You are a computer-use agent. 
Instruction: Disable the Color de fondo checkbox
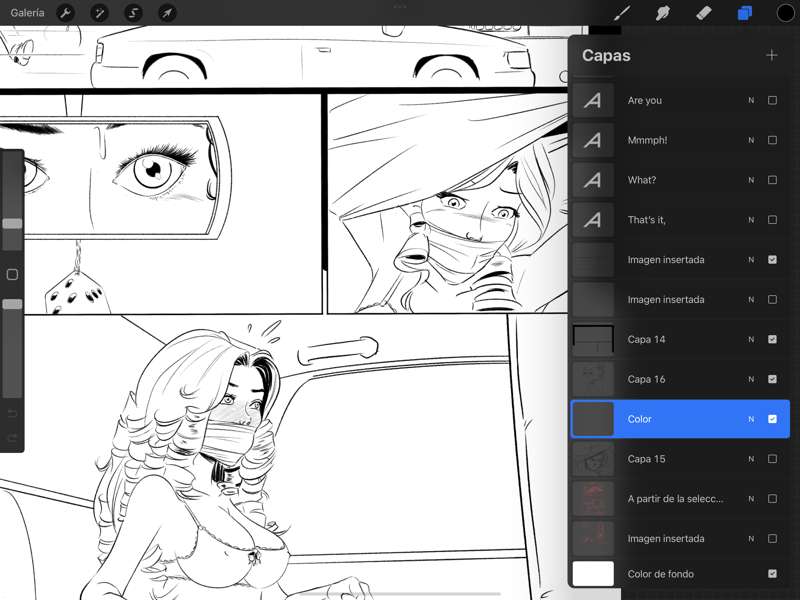[x=772, y=574]
